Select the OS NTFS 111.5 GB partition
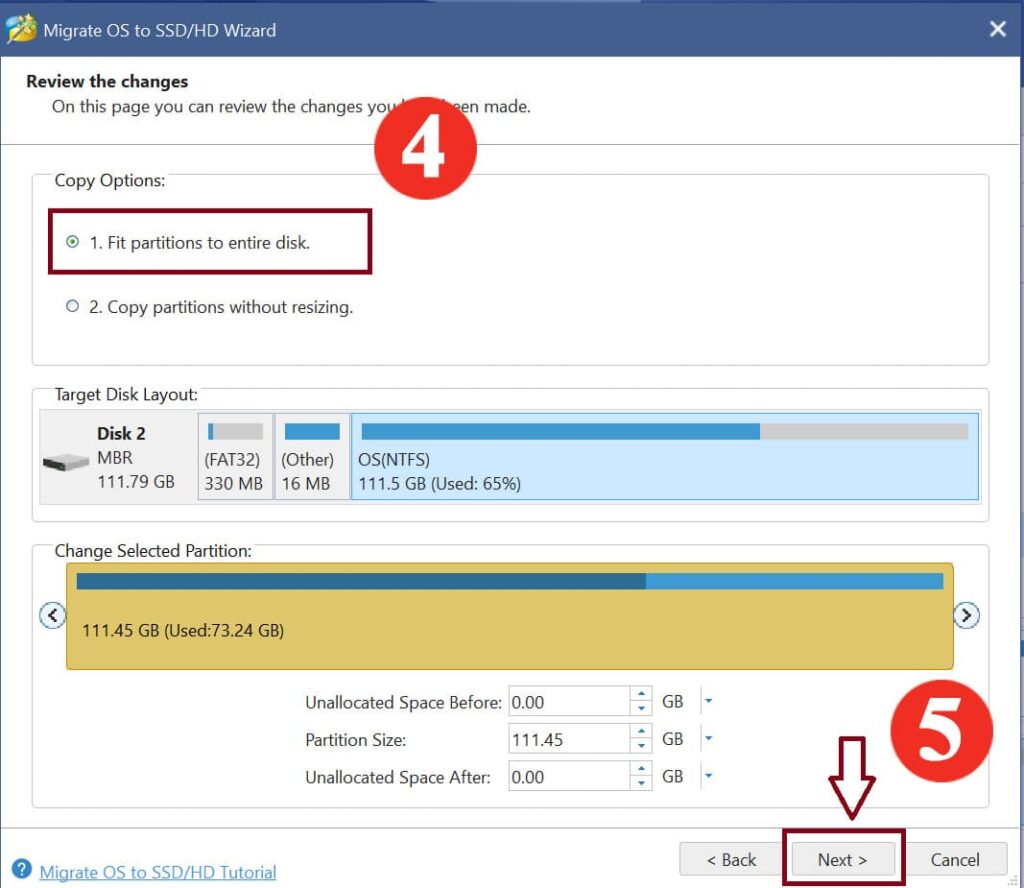 (664, 457)
